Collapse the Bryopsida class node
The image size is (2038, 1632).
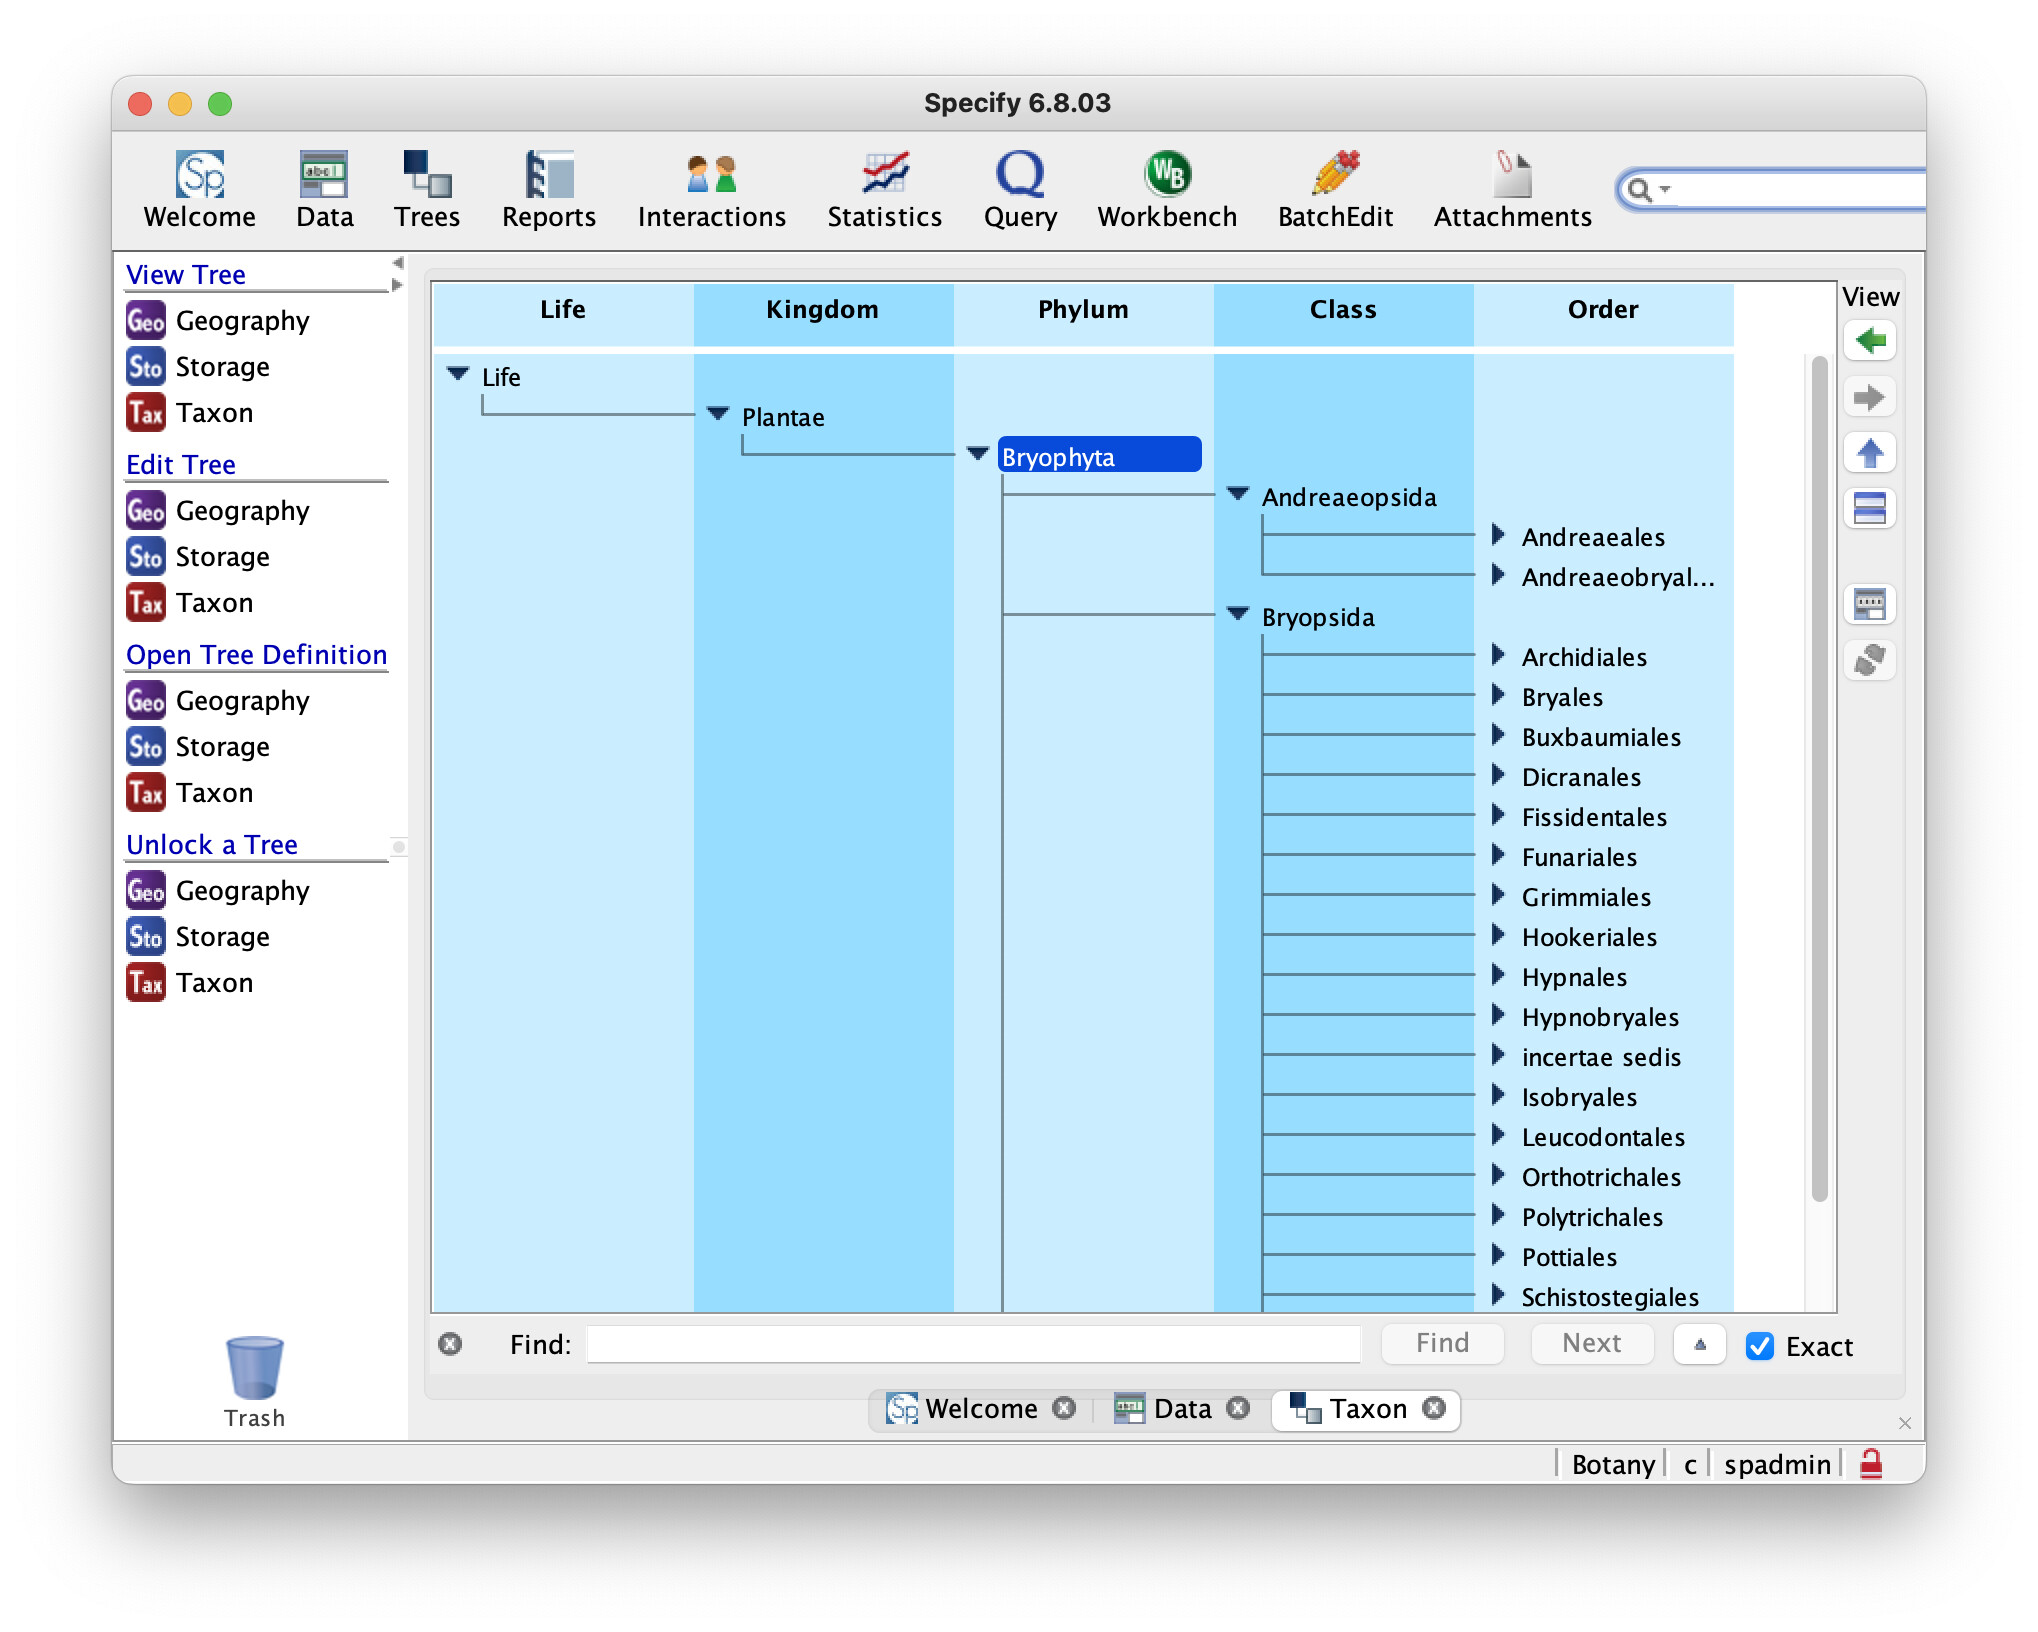pos(1238,615)
